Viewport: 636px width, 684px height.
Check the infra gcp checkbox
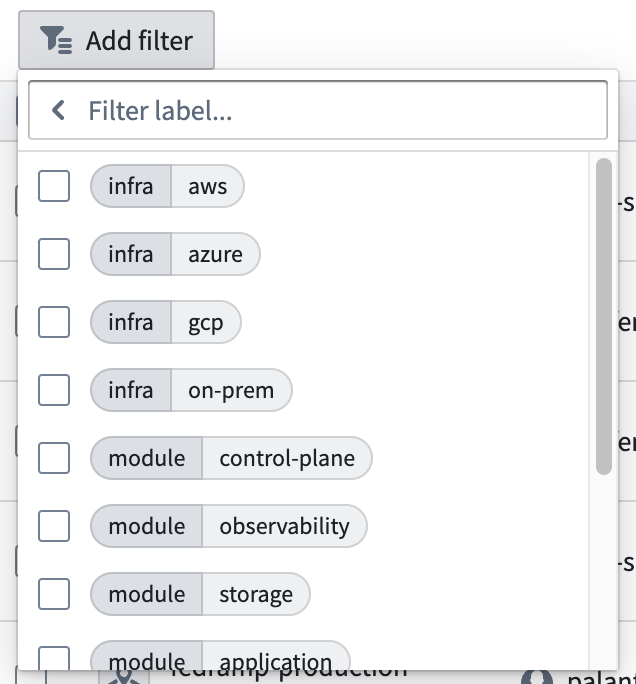click(x=54, y=322)
